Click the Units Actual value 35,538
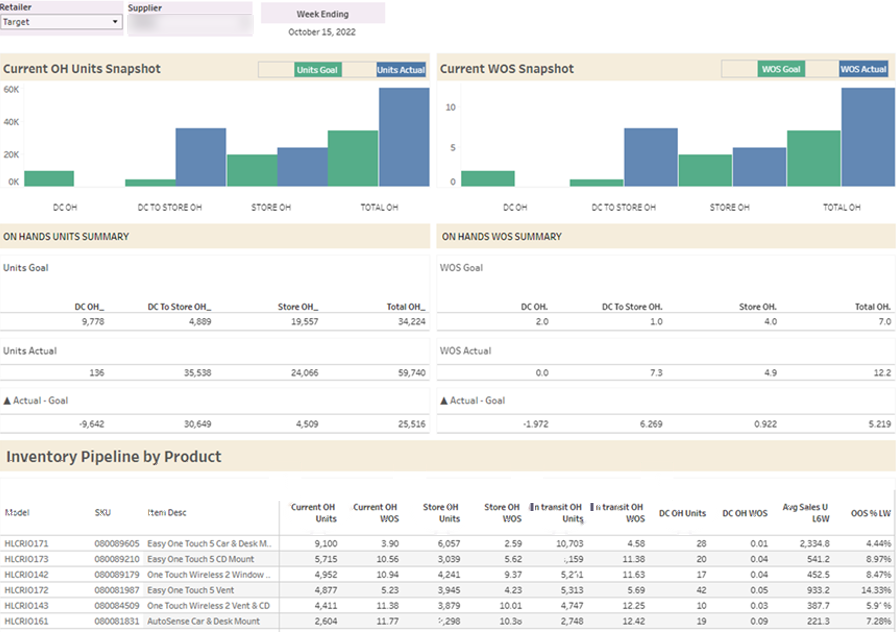This screenshot has width=896, height=632. pyautogui.click(x=197, y=373)
